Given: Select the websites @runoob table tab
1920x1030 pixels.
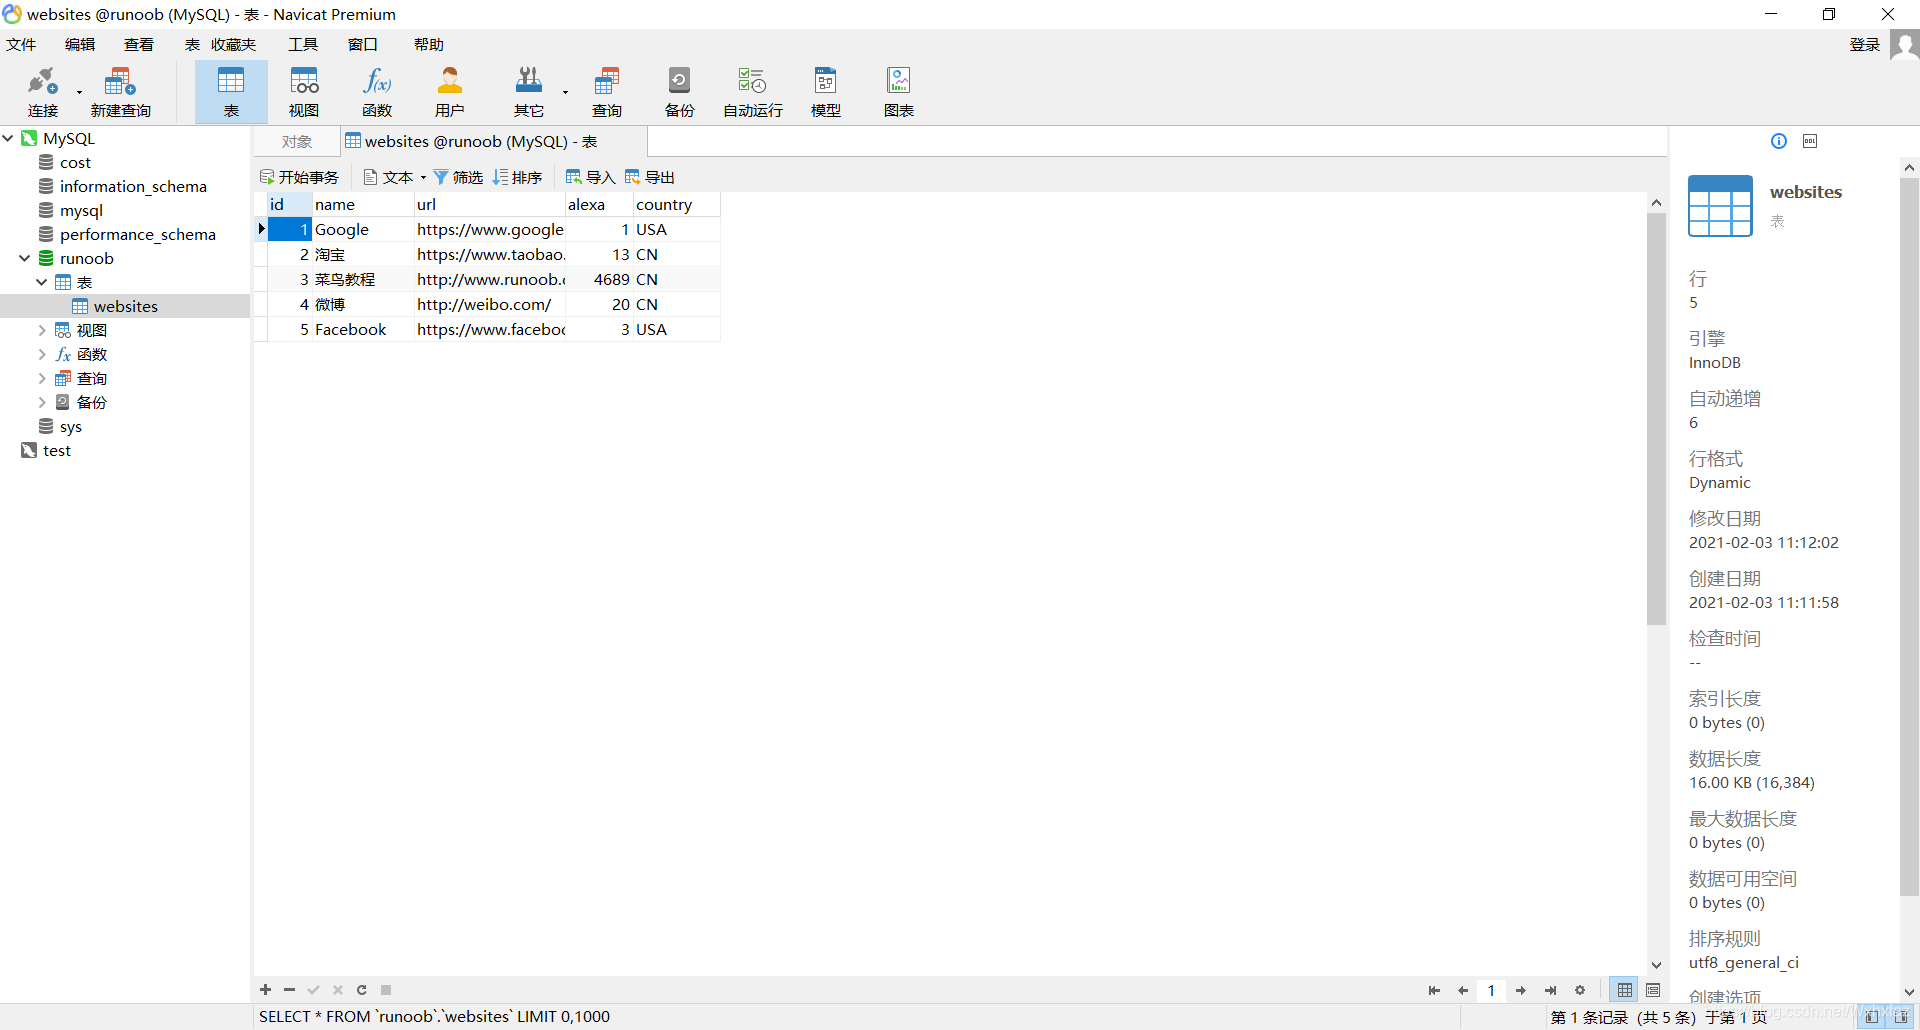Looking at the screenshot, I should point(494,142).
